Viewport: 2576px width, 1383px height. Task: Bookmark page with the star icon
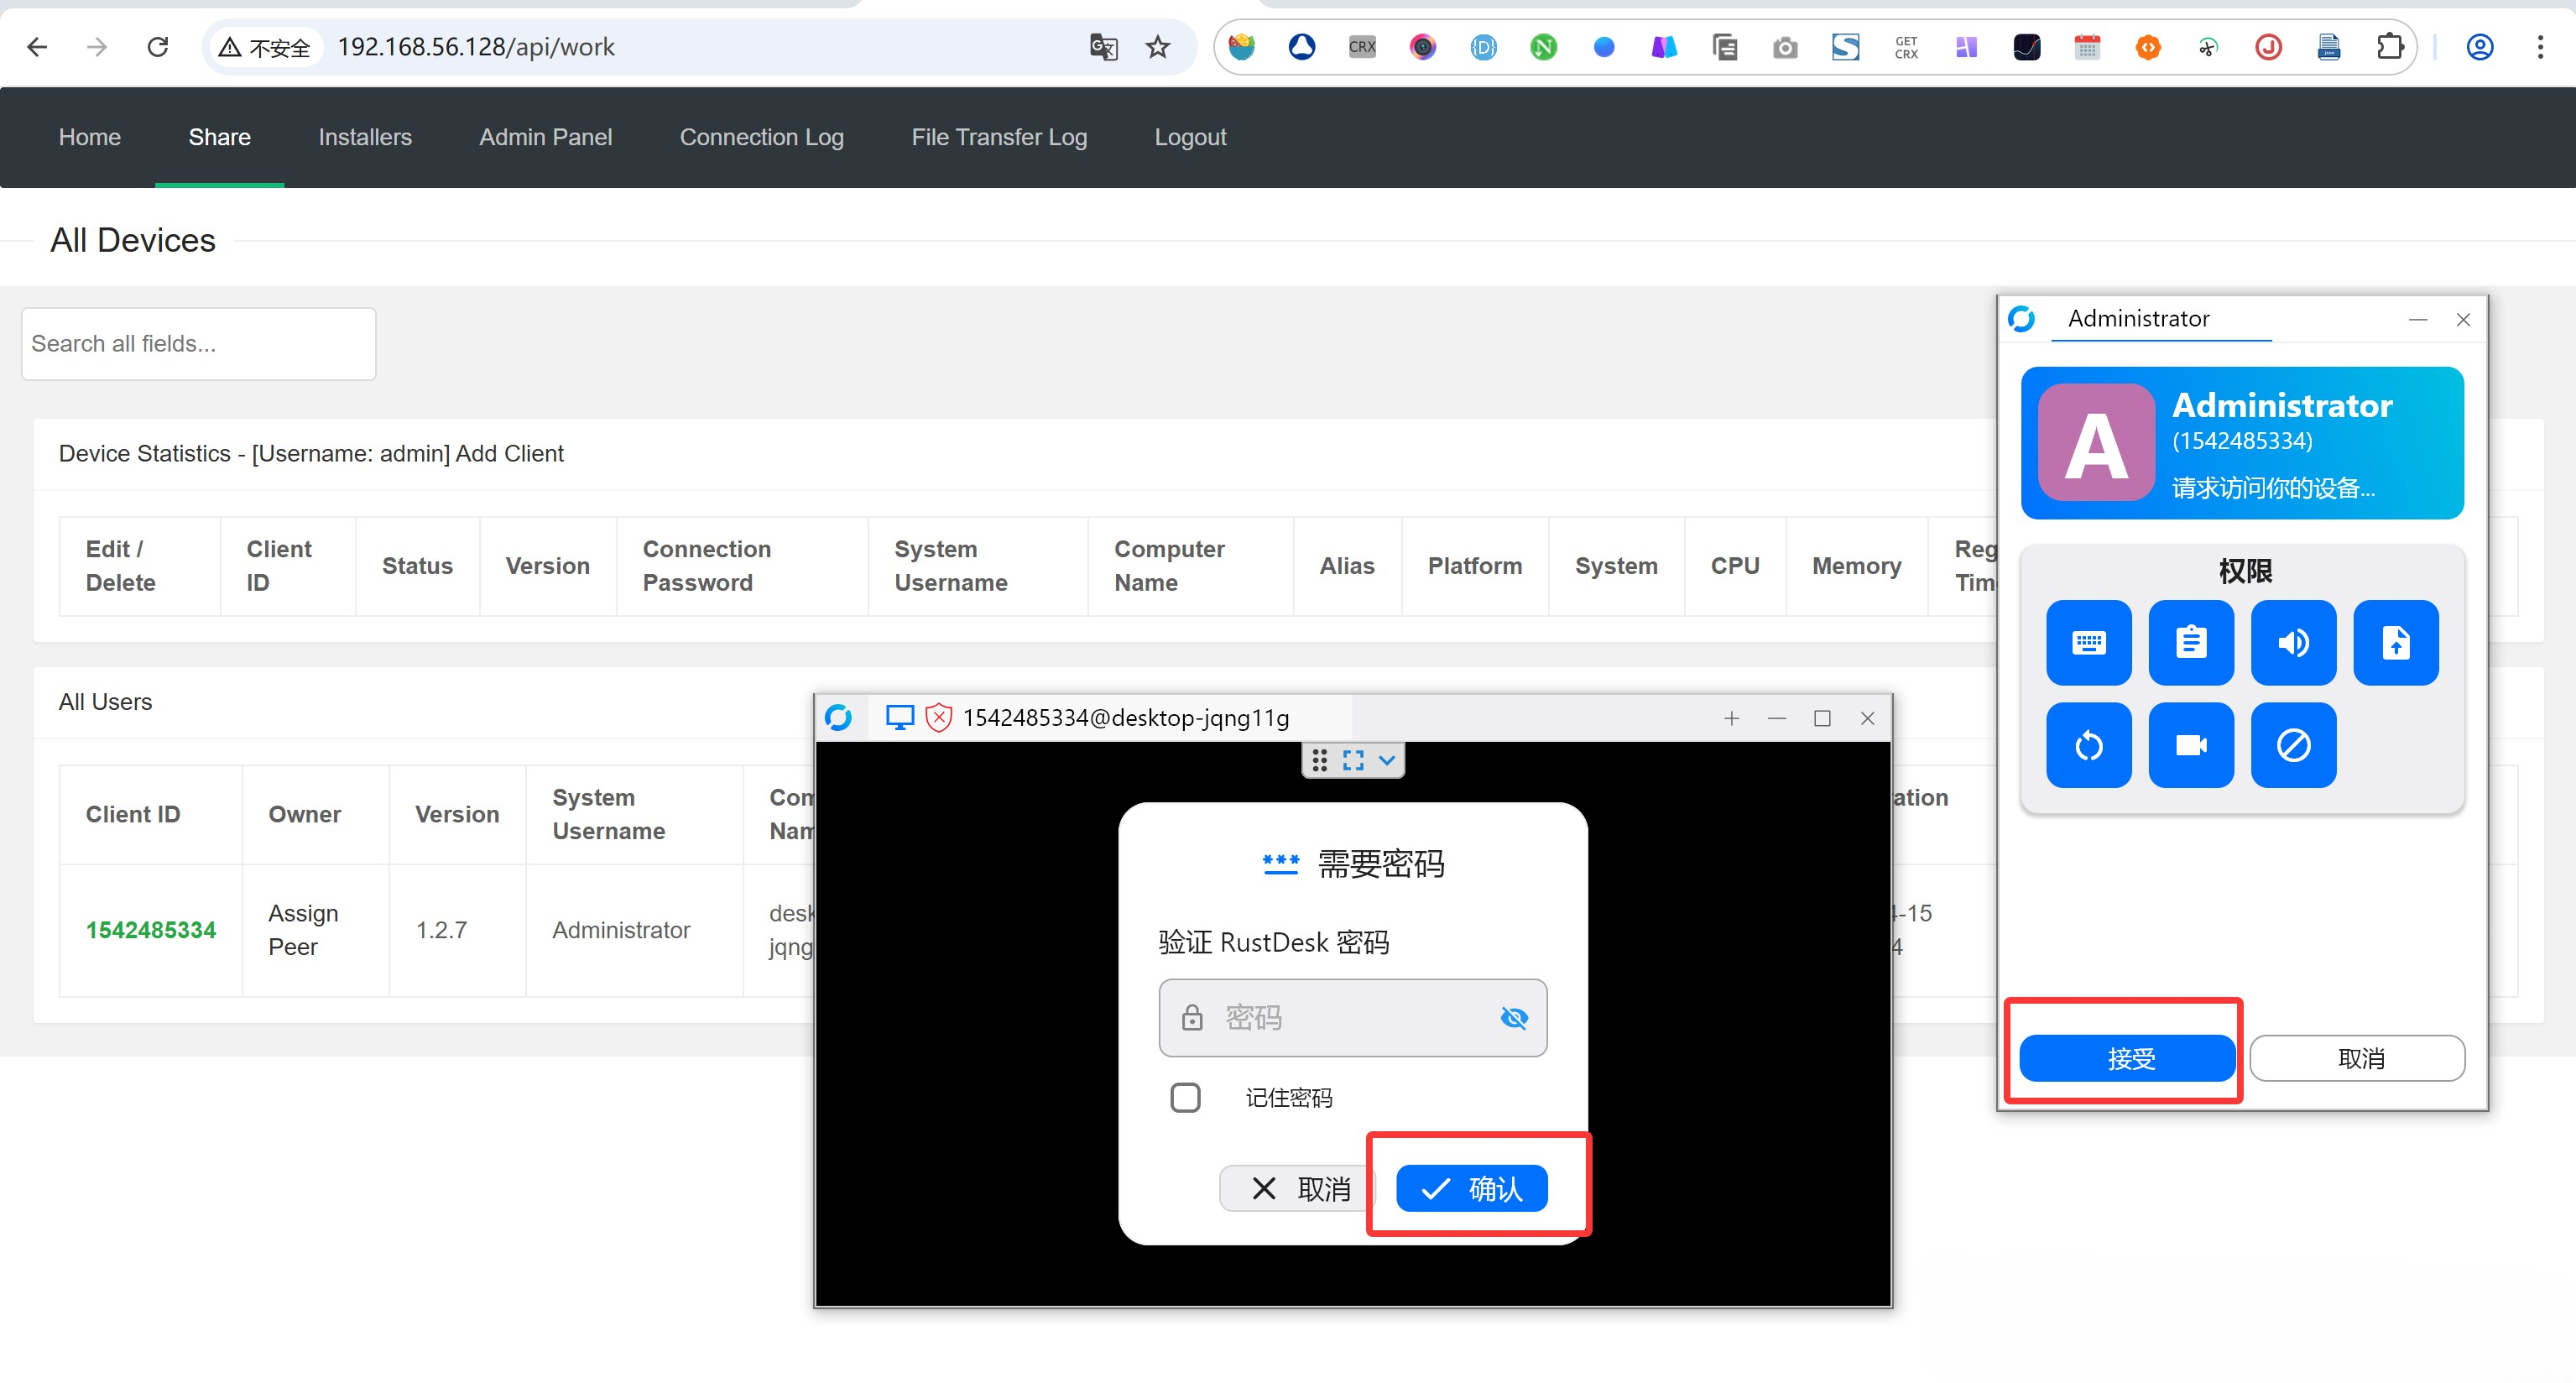coord(1157,47)
